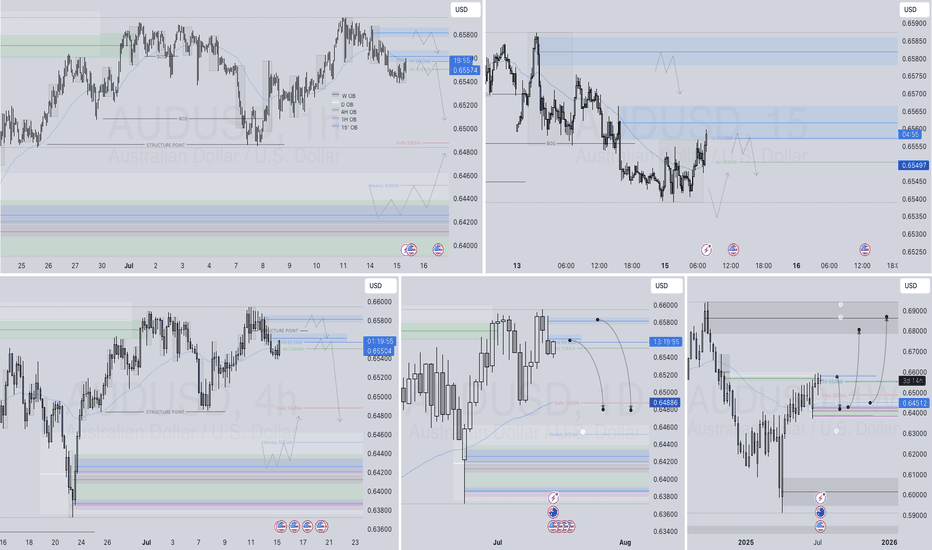This screenshot has height=550, width=932.
Task: Select countdown label 01:19:55 on 4h chart
Action: coord(379,341)
